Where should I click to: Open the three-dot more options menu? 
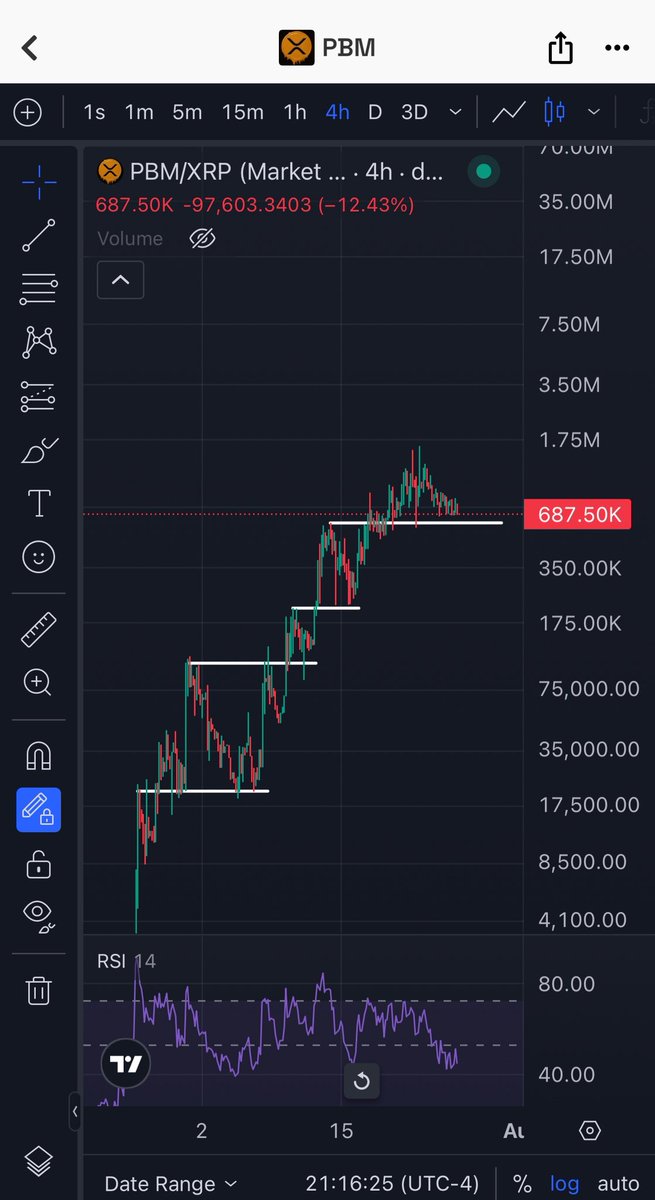pos(616,47)
